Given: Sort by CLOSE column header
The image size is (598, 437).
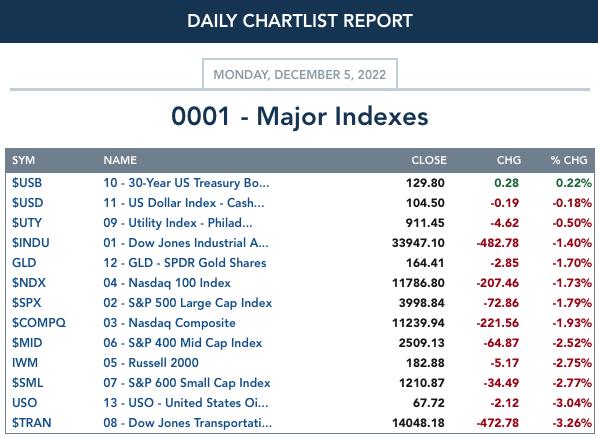Looking at the screenshot, I should point(429,160).
